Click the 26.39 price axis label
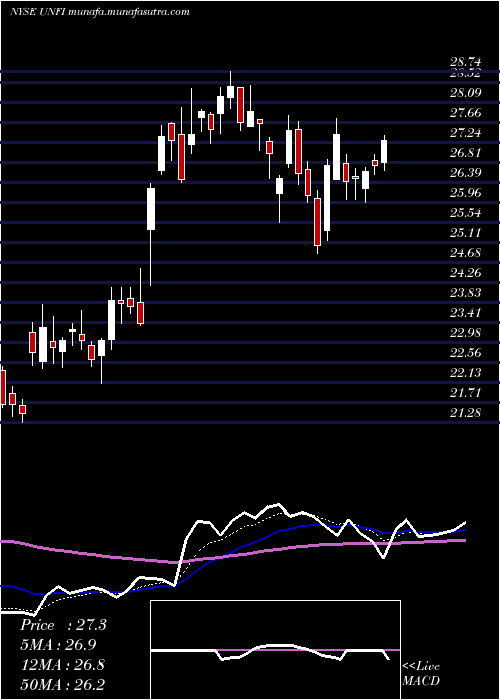This screenshot has height=700, width=500. click(x=465, y=173)
